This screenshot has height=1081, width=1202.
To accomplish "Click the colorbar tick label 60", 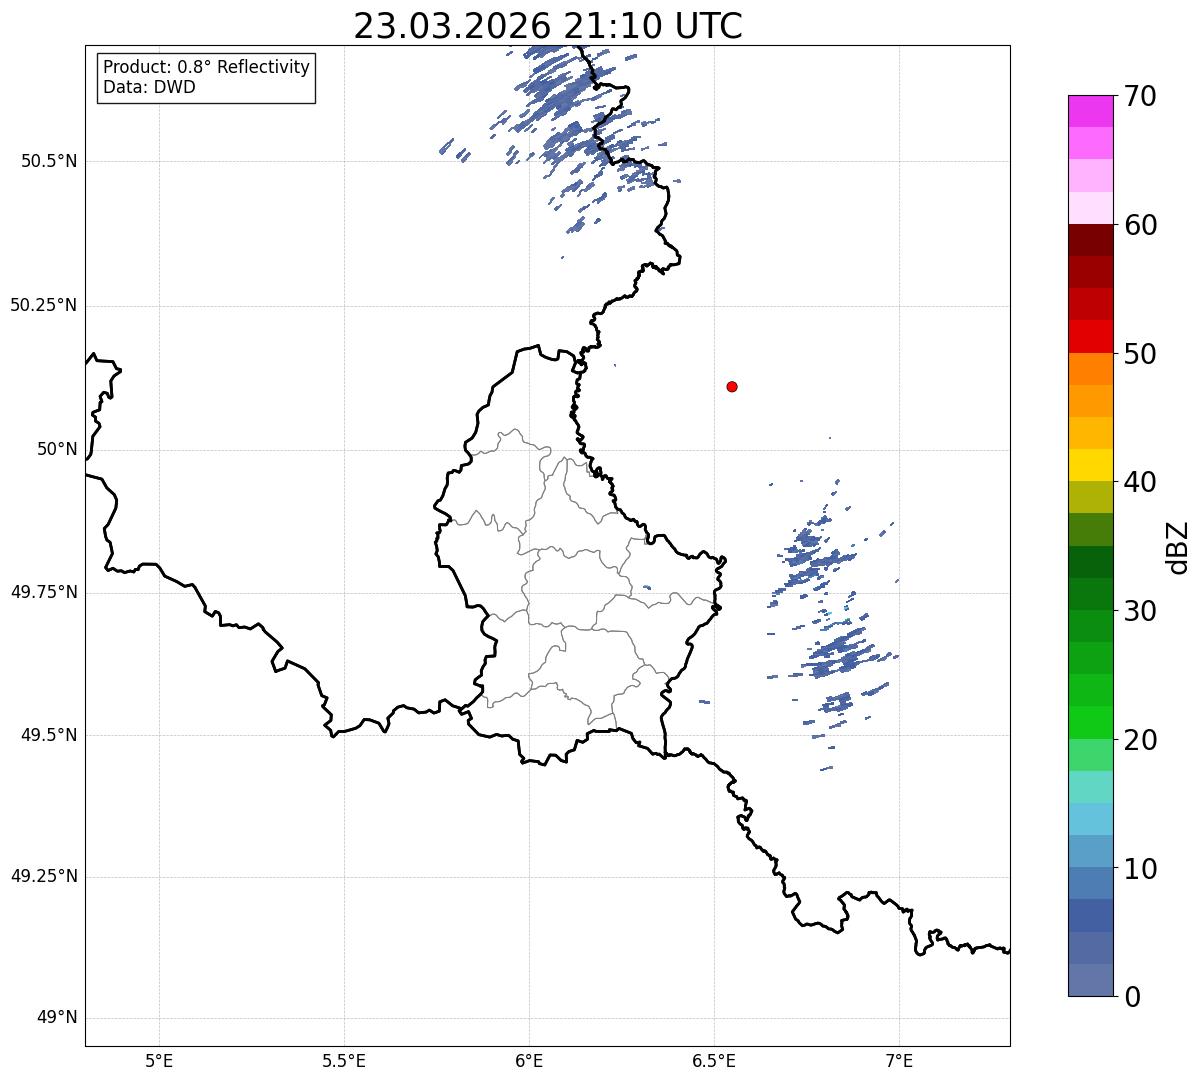I will click(1140, 225).
